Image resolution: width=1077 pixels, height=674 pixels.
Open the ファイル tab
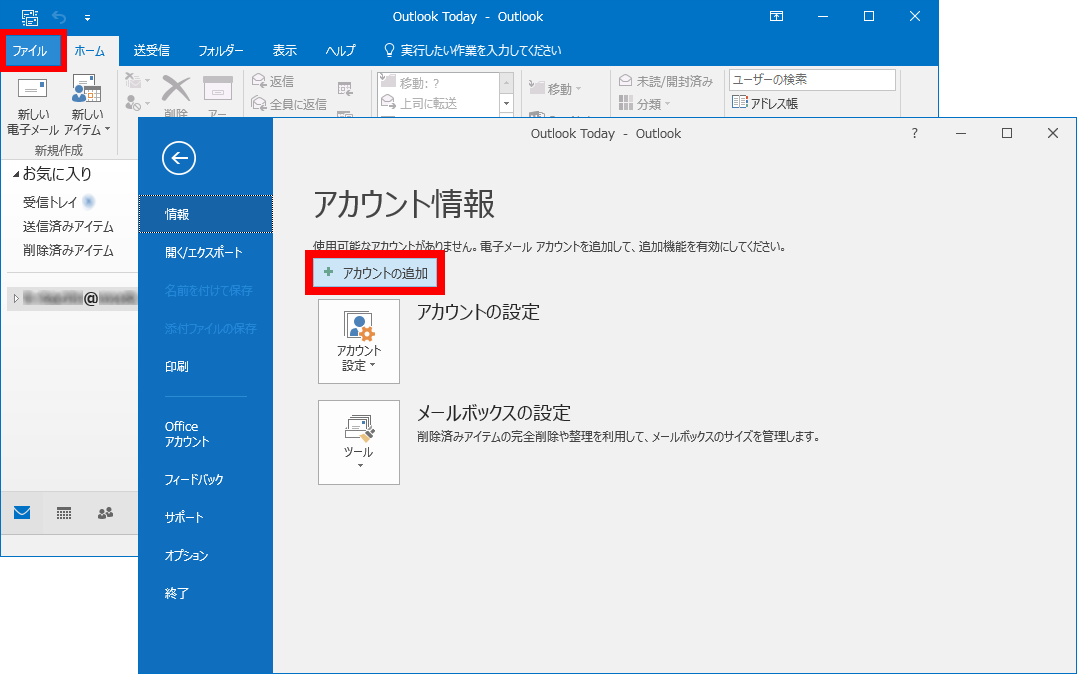click(30, 50)
